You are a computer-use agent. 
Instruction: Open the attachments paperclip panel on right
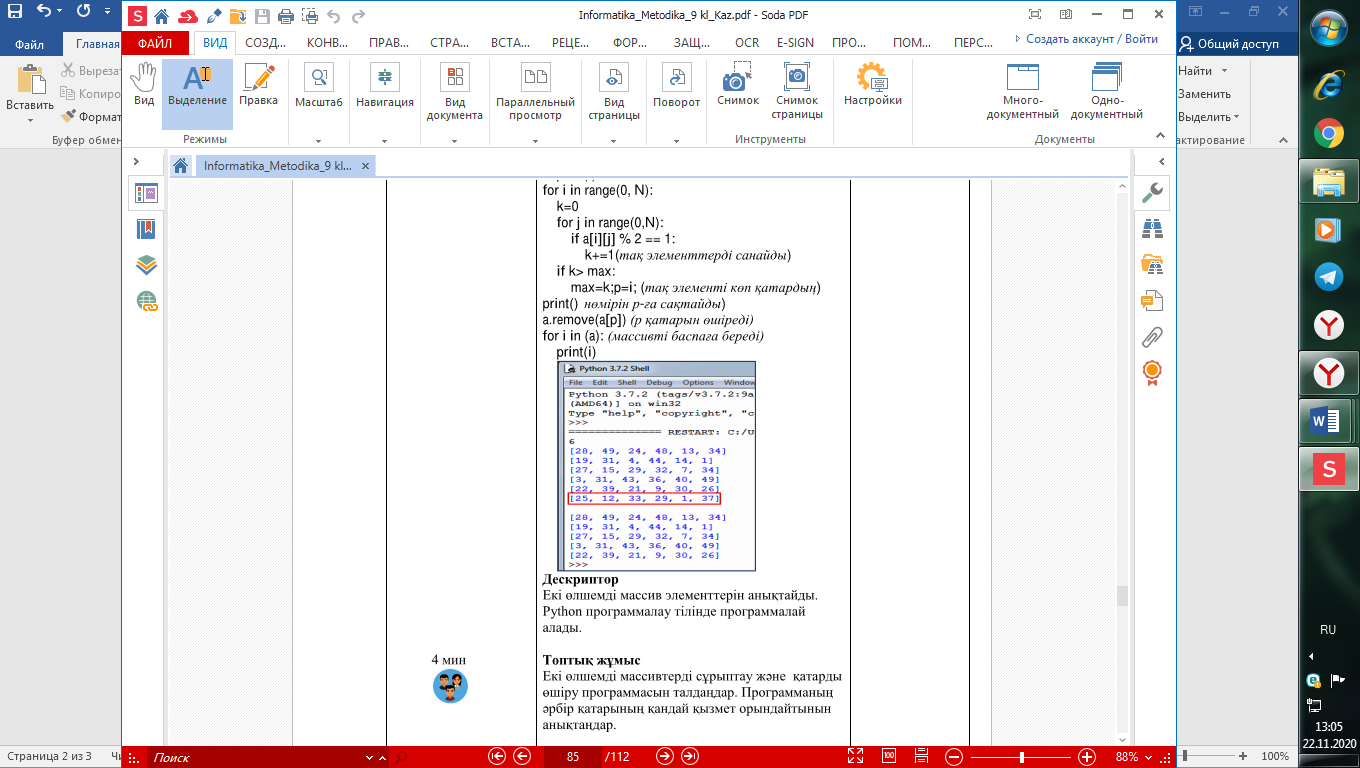coord(1152,337)
